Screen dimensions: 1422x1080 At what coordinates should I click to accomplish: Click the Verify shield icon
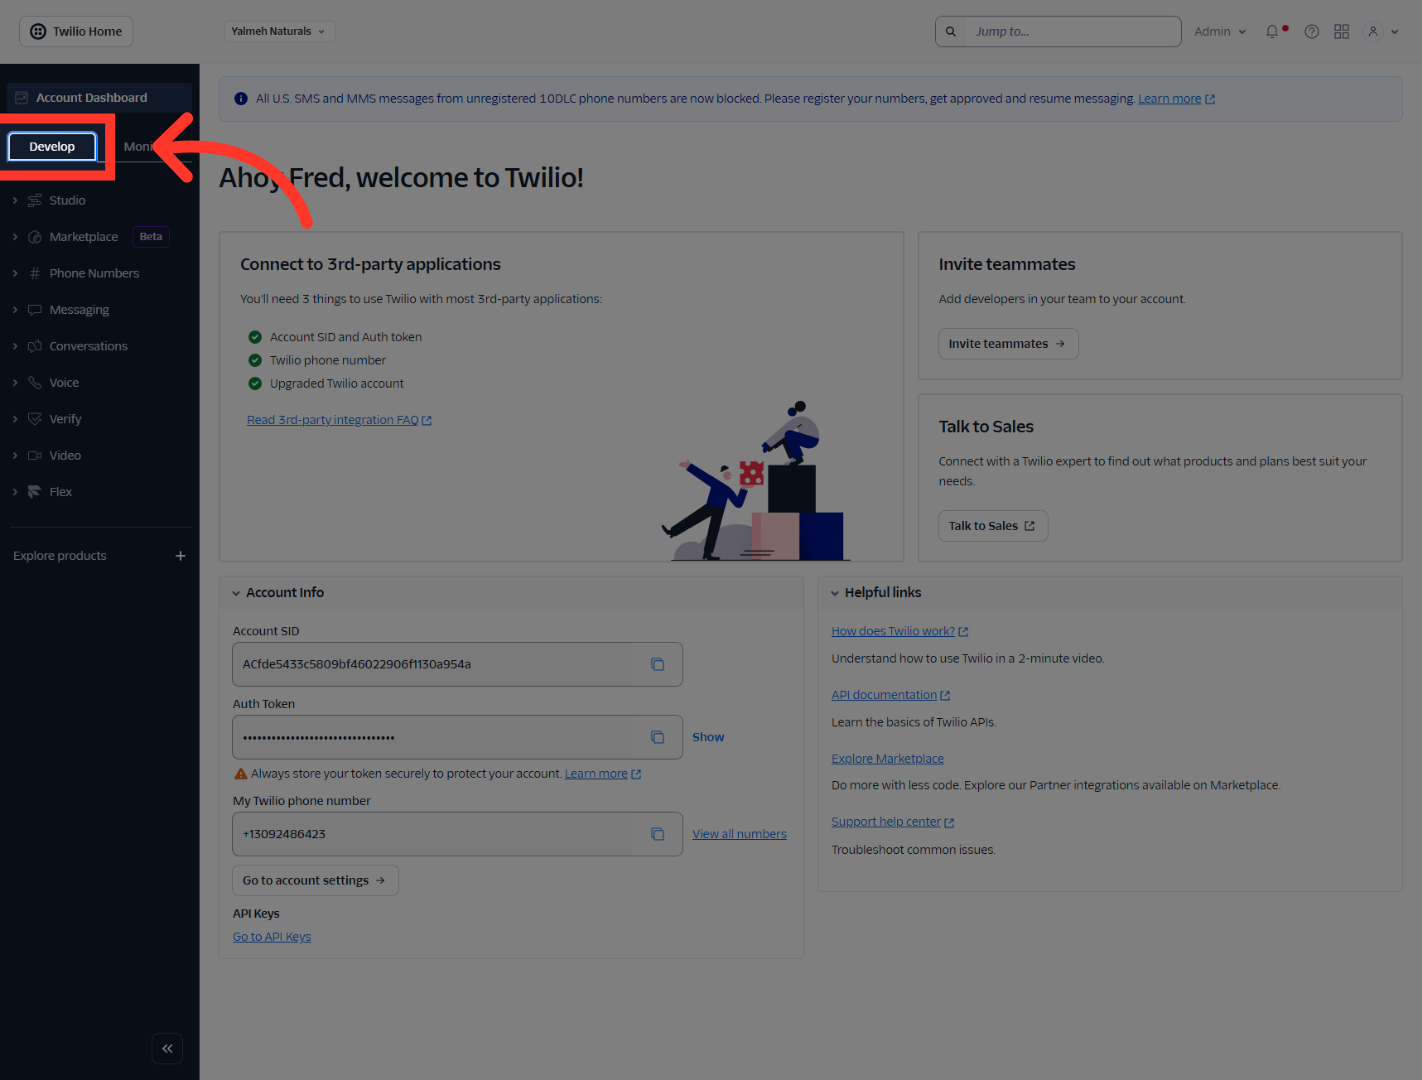point(35,419)
